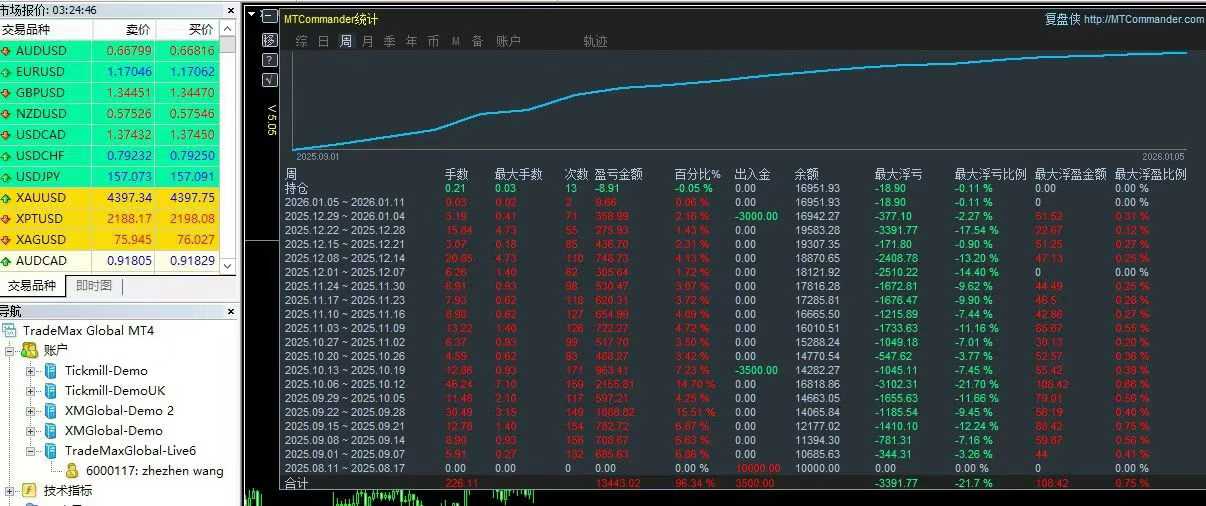Screen dimensions: 1206x506
Task: Expand the XMGlobal-Demo 2 node
Action: (30, 411)
